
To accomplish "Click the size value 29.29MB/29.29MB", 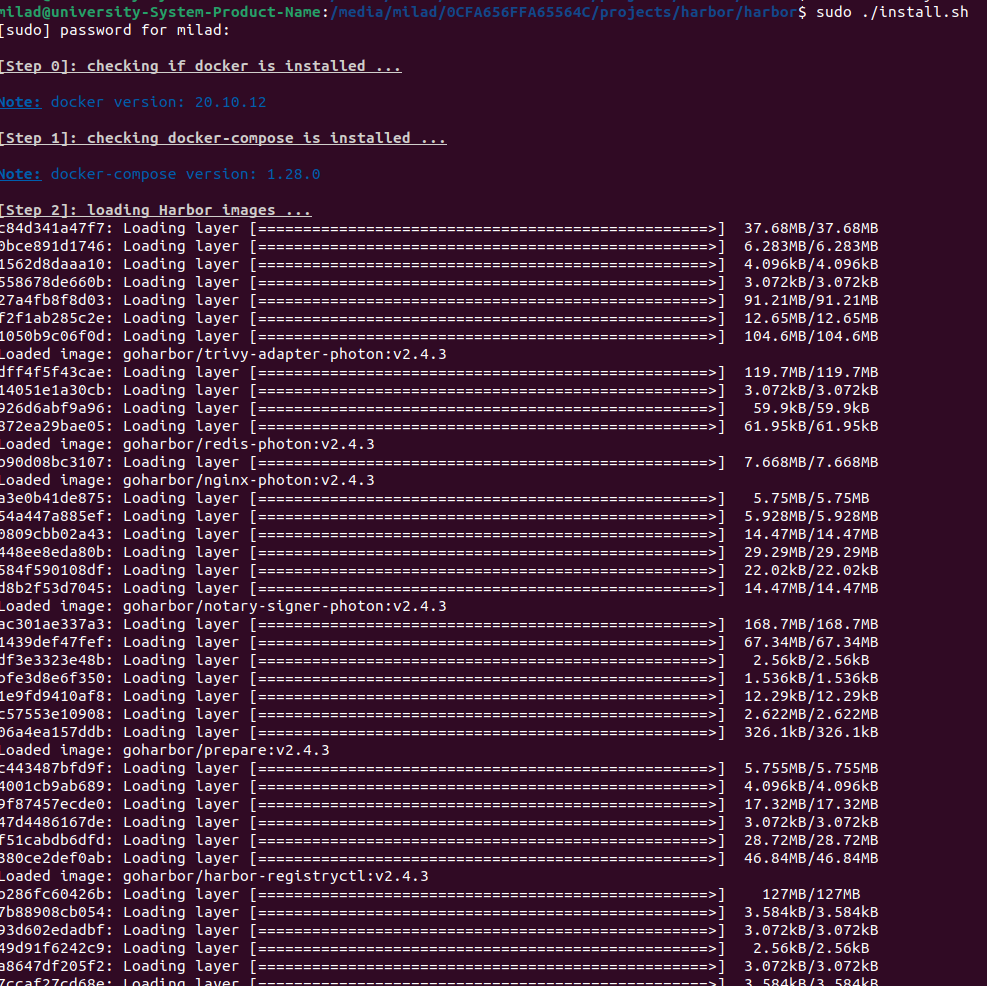I will click(811, 552).
